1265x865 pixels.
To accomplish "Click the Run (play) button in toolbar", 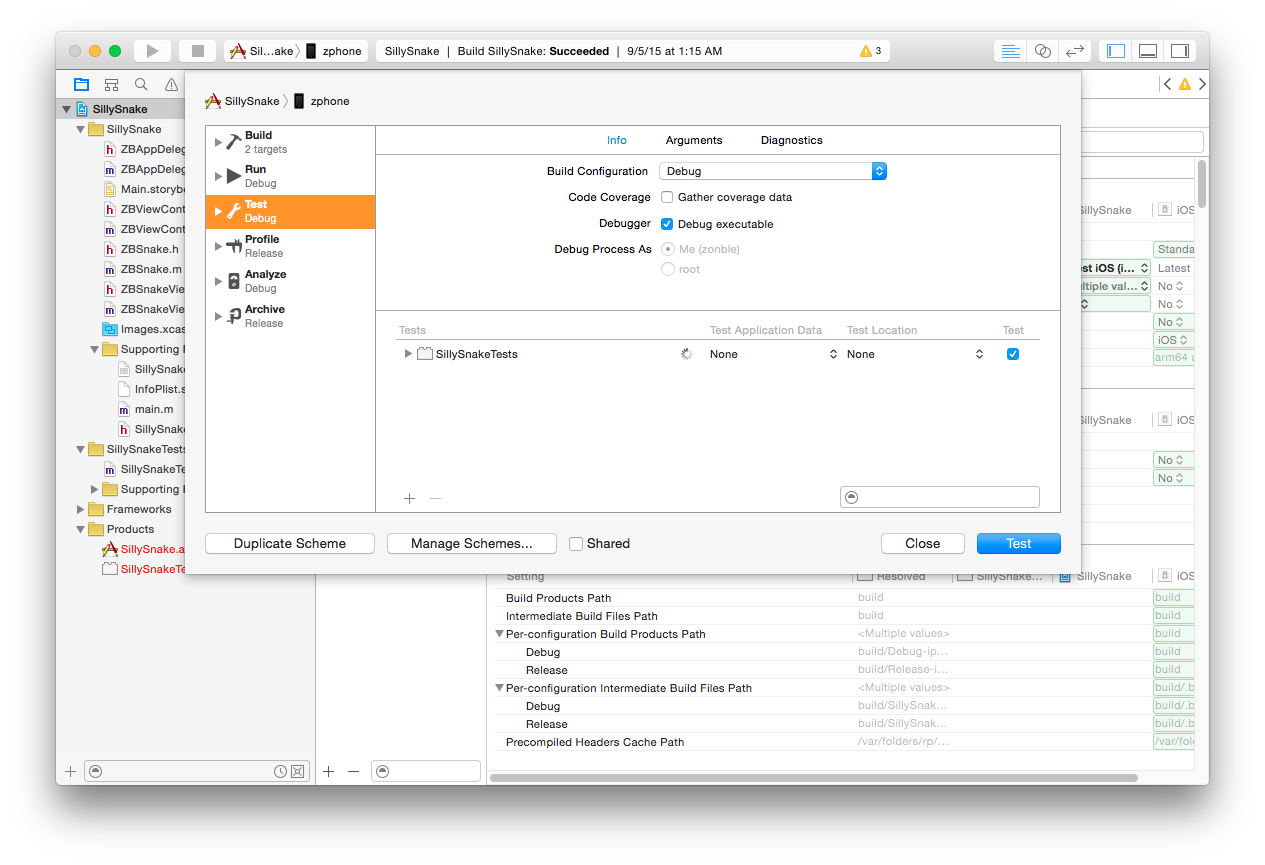I will tap(152, 51).
